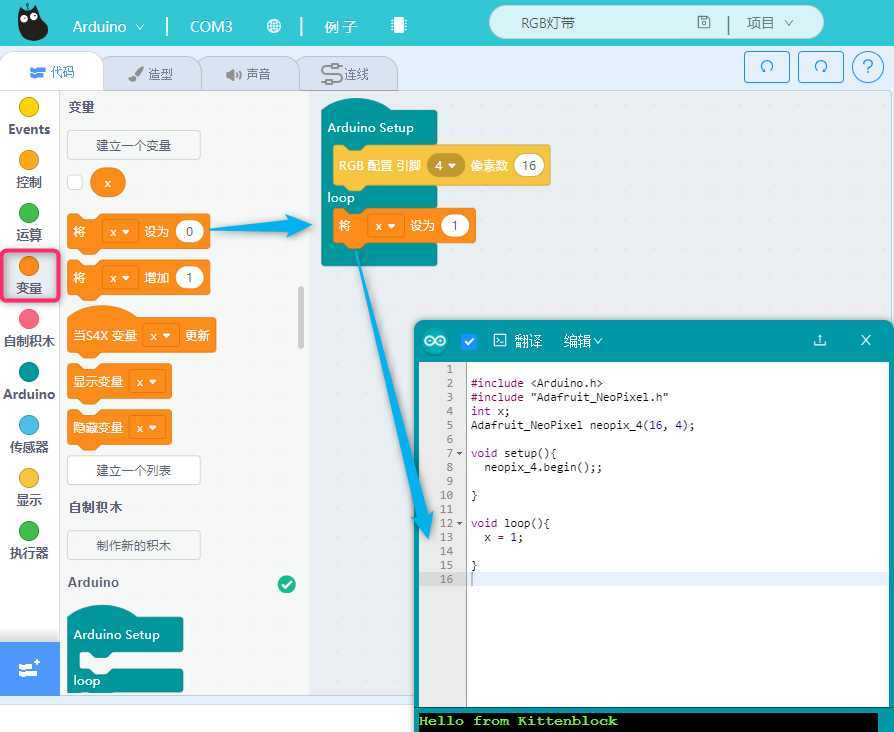Click 建立一个列表 button
The height and width of the screenshot is (732, 894).
point(134,470)
